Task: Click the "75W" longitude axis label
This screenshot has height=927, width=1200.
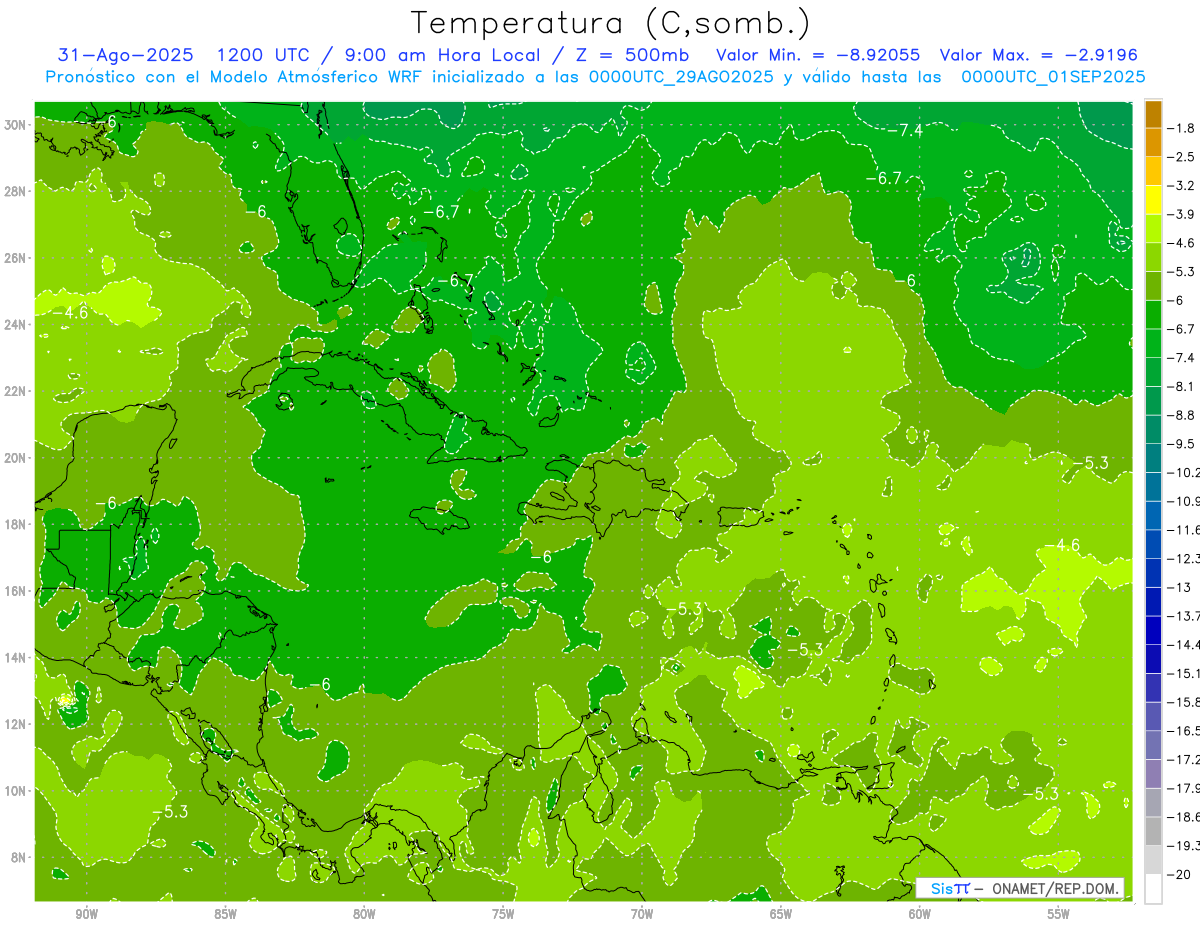Action: (x=504, y=914)
